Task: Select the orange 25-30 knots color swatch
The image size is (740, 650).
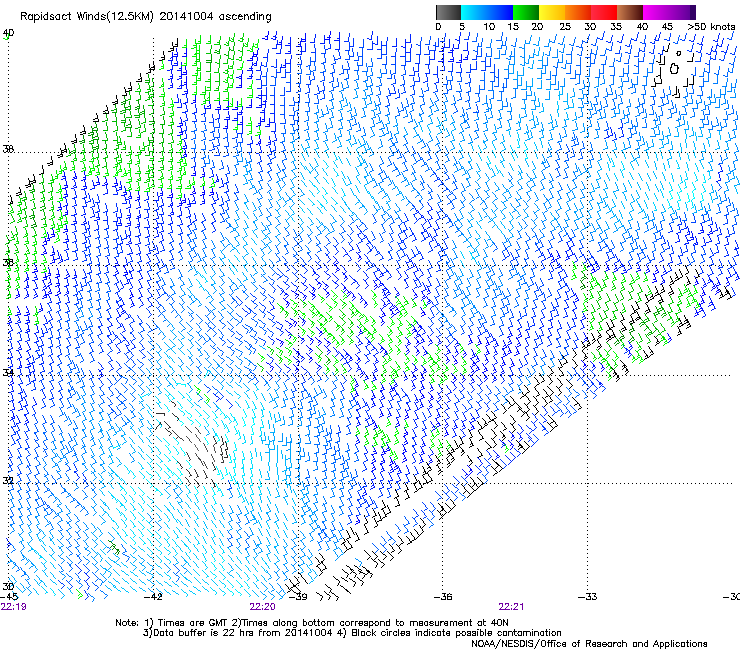Action: 578,12
